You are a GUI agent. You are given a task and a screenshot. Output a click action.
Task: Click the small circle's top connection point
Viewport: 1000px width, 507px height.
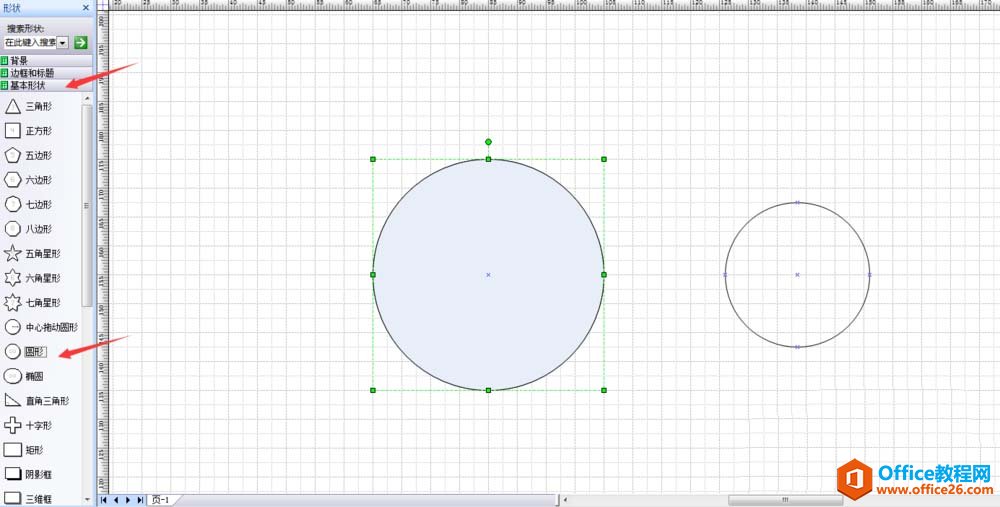[x=797, y=203]
